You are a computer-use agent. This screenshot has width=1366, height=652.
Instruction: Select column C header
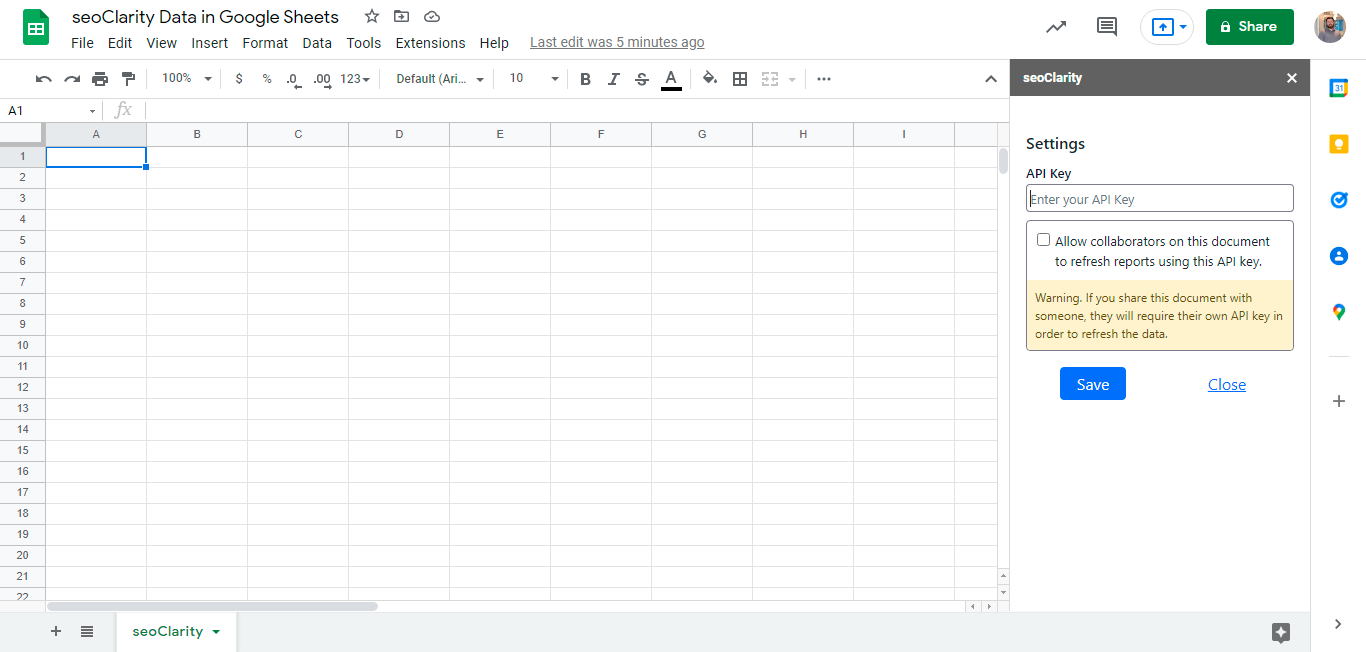pyautogui.click(x=298, y=134)
